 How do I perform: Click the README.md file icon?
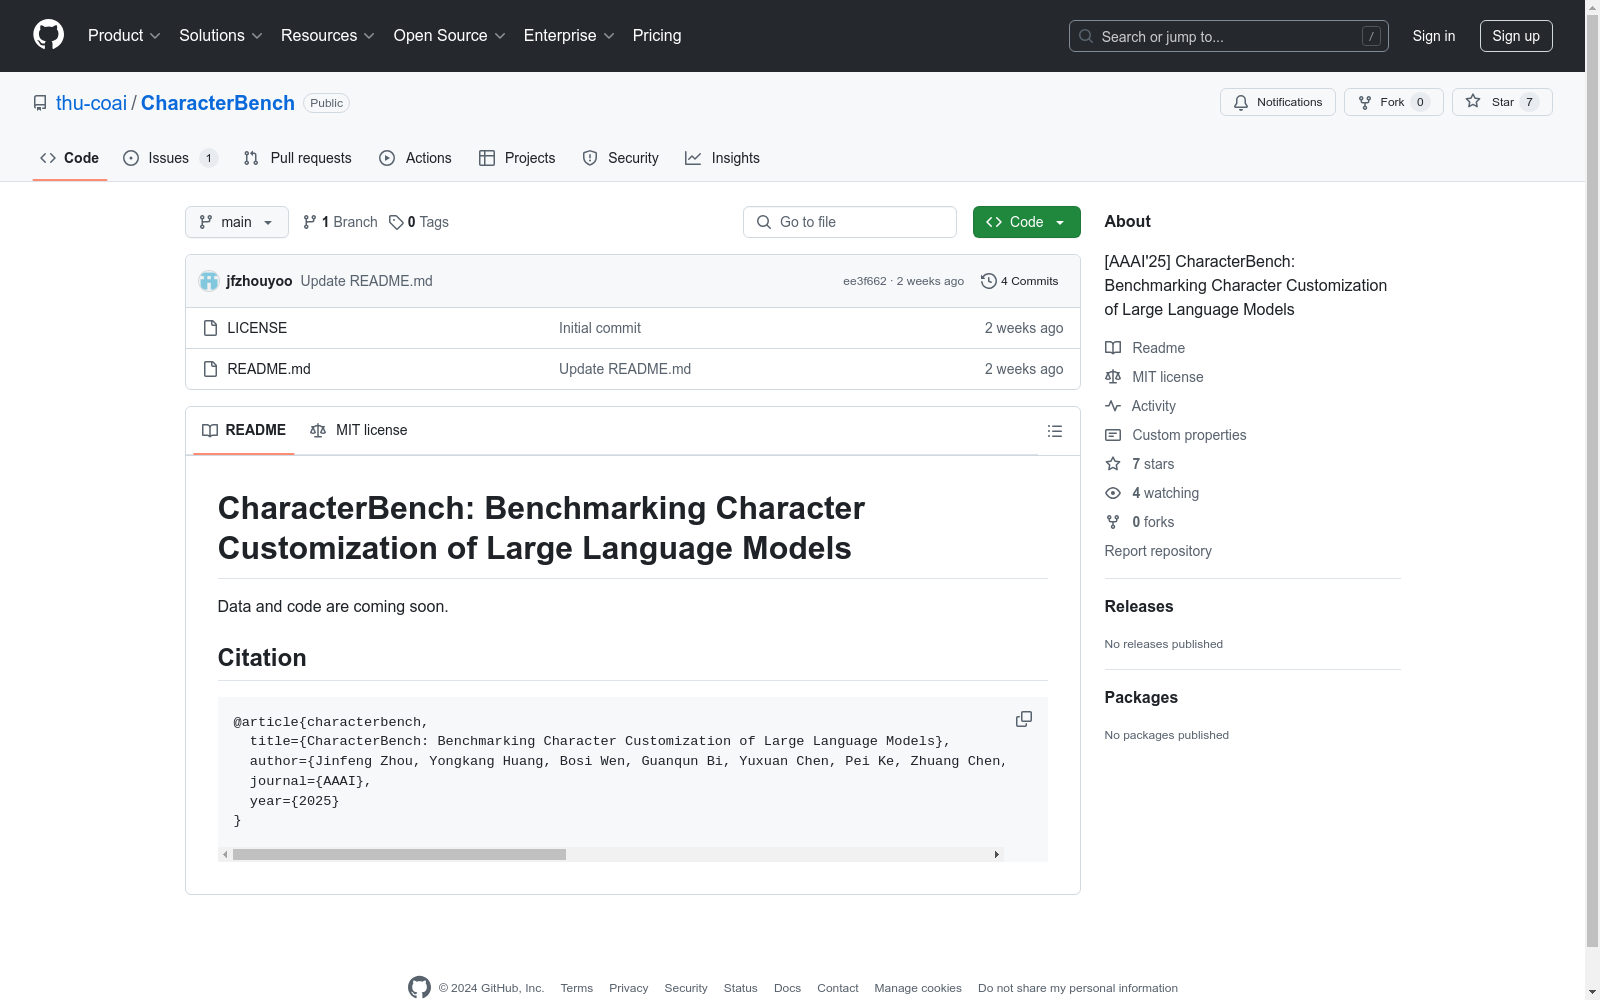pyautogui.click(x=210, y=369)
